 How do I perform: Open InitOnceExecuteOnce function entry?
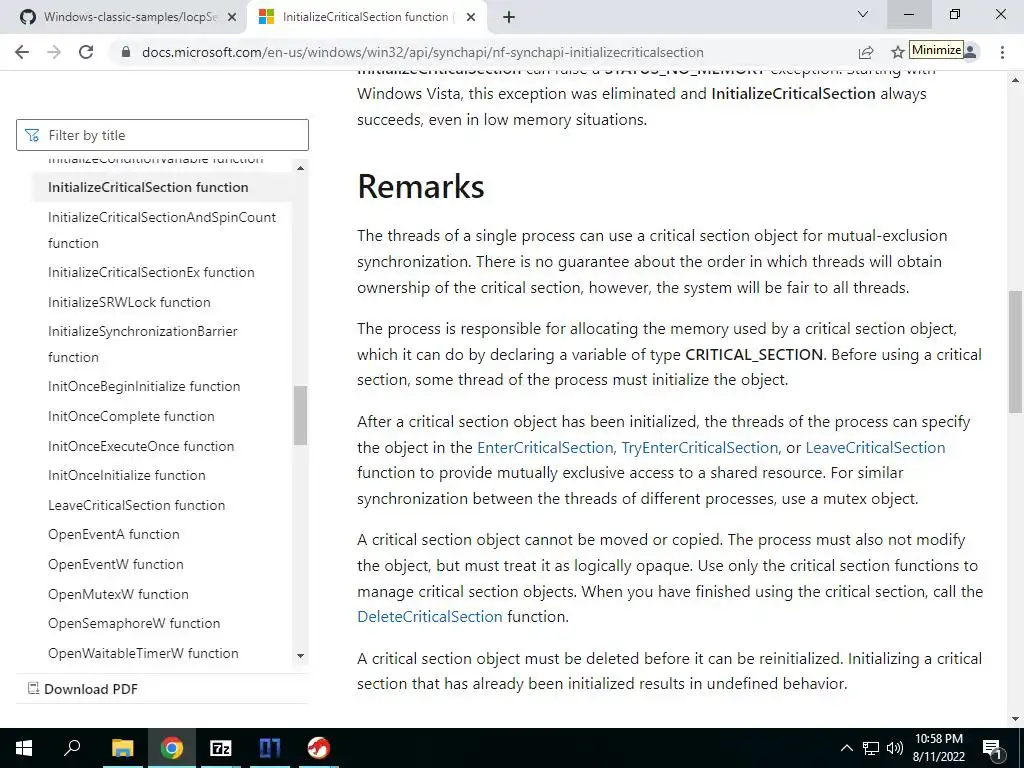pyautogui.click(x=141, y=447)
